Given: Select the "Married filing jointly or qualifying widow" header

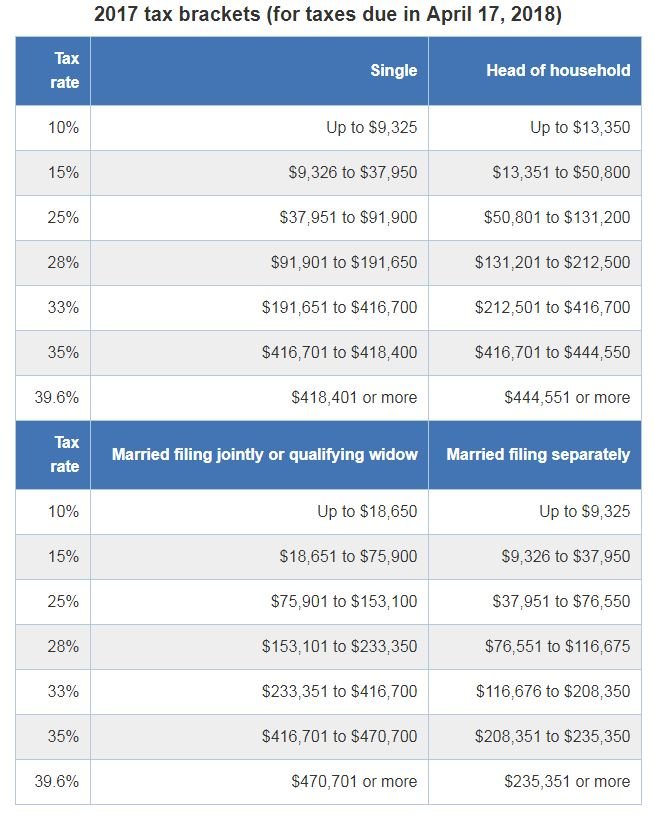Looking at the screenshot, I should click(265, 454).
